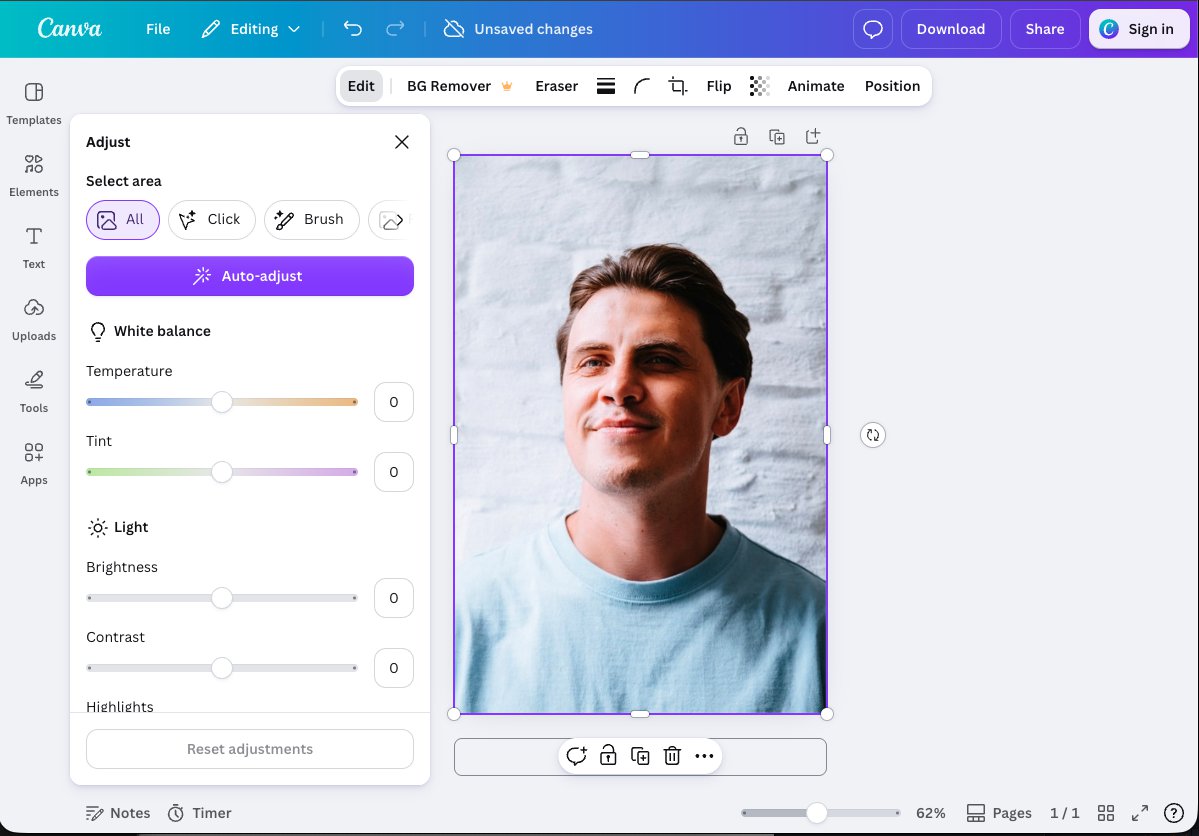Open the Elements sidebar panel

click(x=34, y=175)
